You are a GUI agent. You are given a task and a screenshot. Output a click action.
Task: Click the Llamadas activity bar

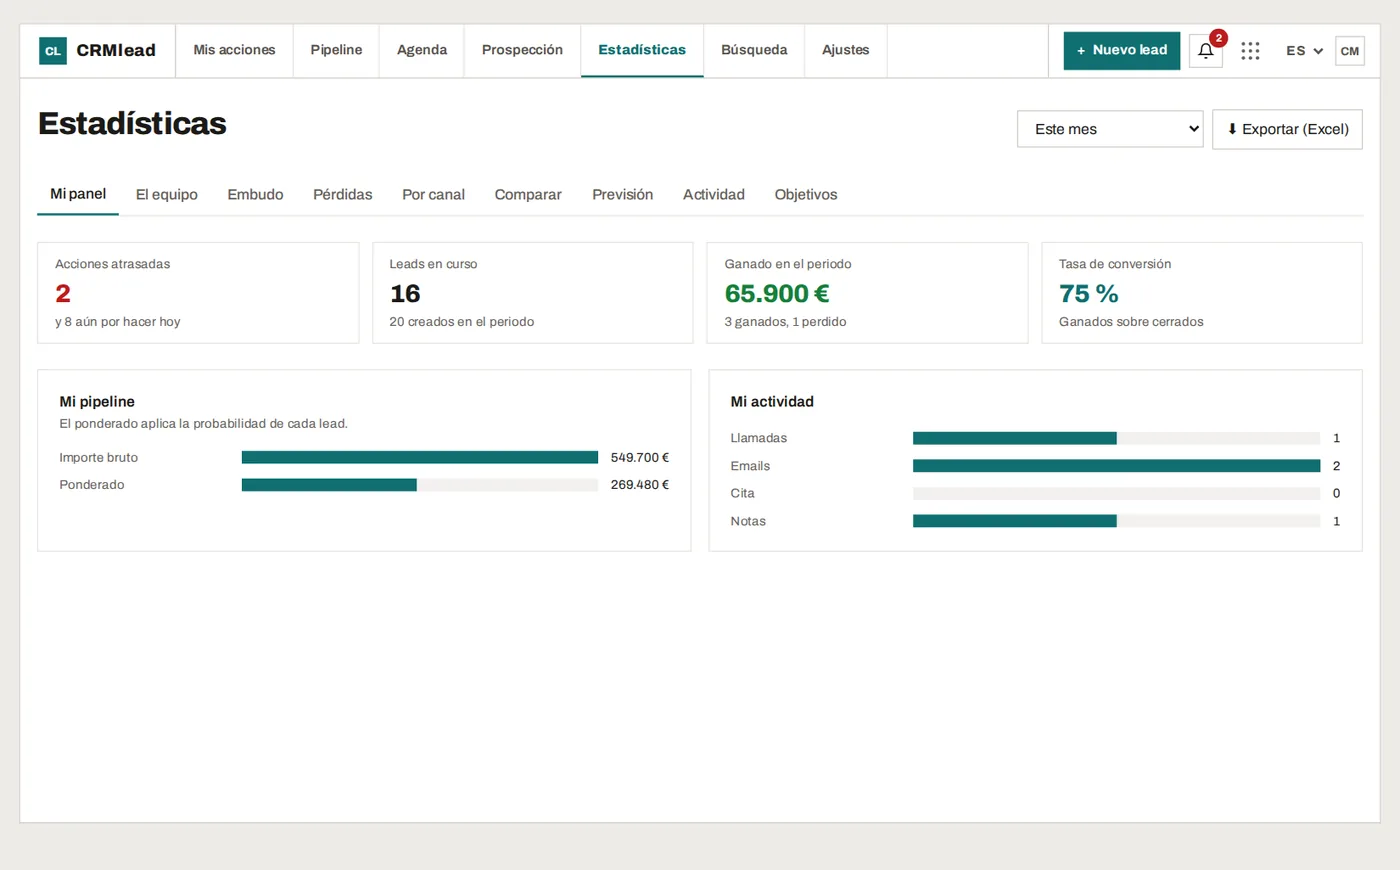[x=1116, y=438]
